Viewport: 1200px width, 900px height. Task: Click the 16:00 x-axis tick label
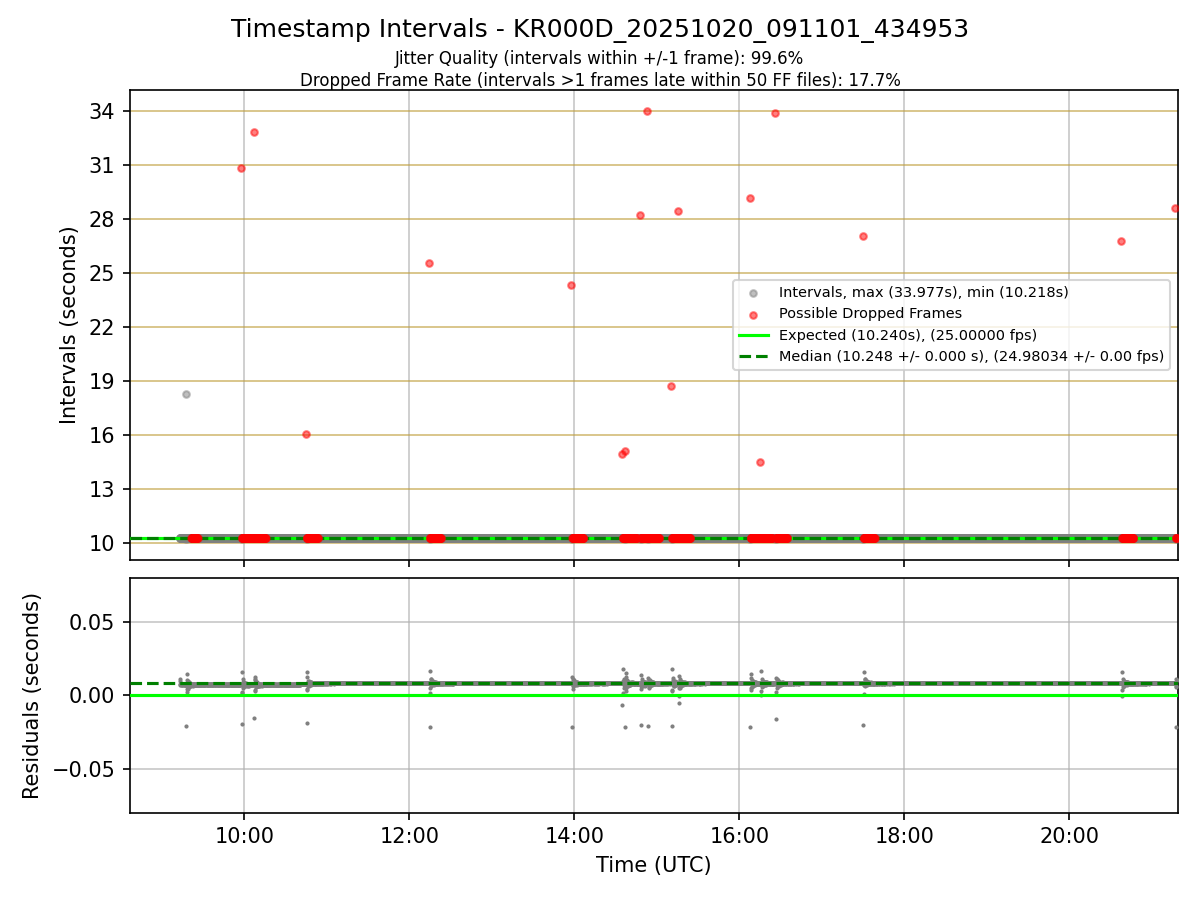pyautogui.click(x=739, y=835)
